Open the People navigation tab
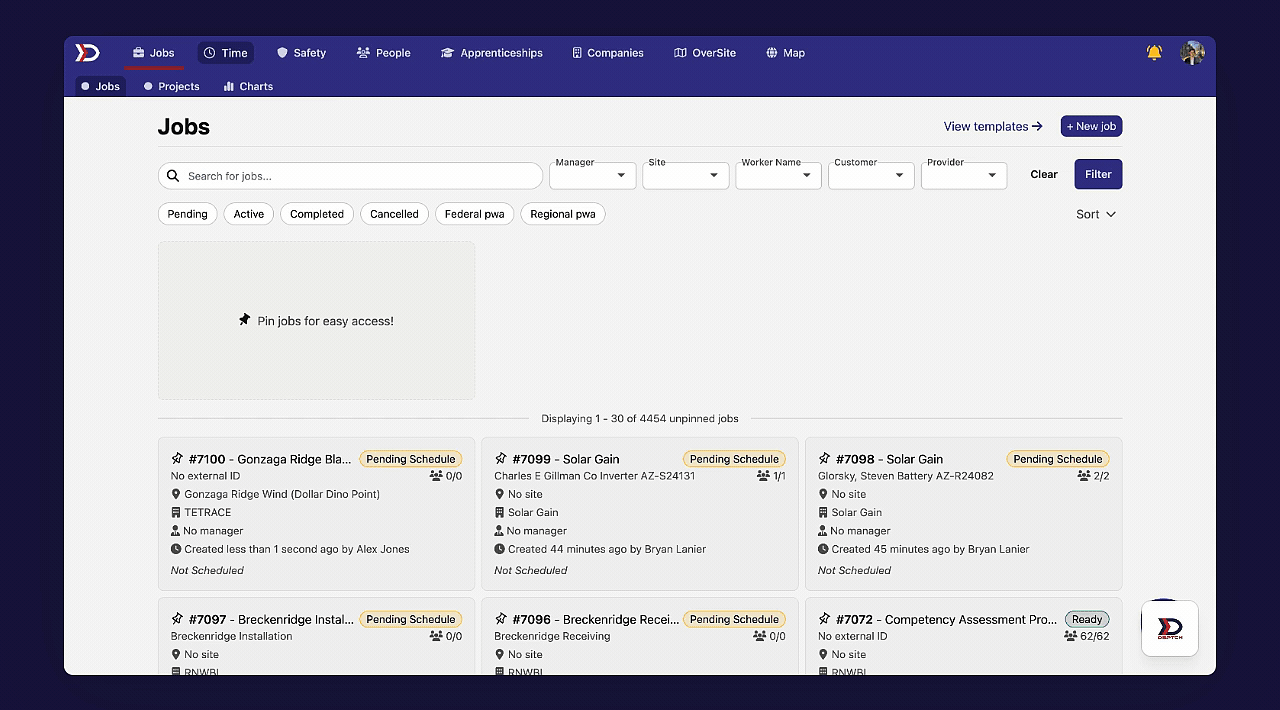This screenshot has height=710, width=1280. (383, 53)
